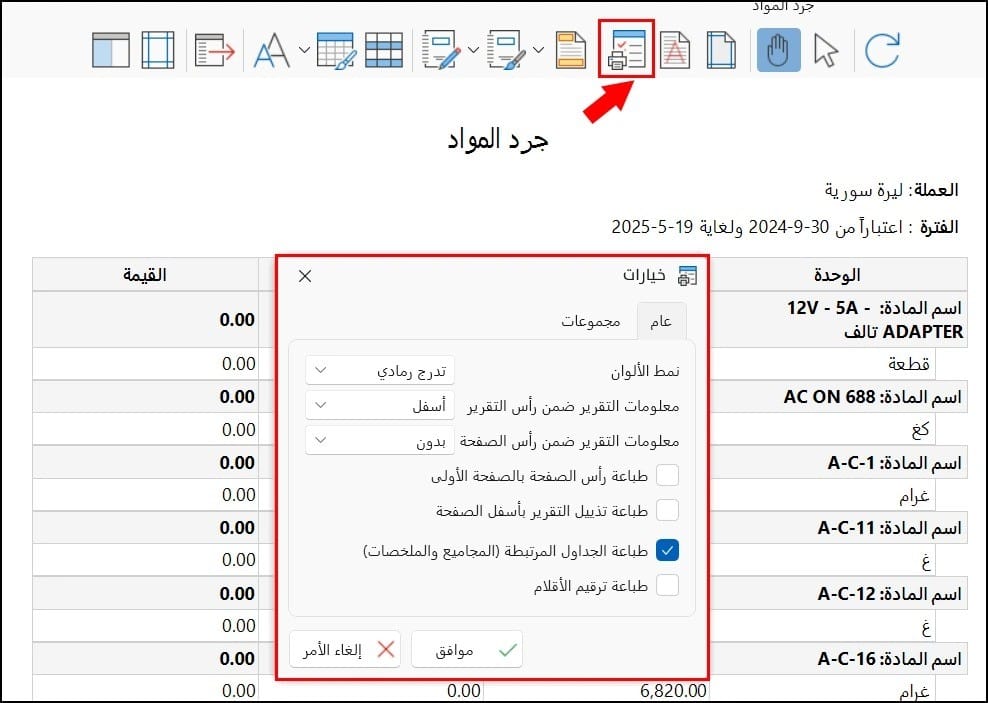Viewport: 988px width, 703px height.
Task: Close the خيارات dialog with X
Action: [x=305, y=276]
